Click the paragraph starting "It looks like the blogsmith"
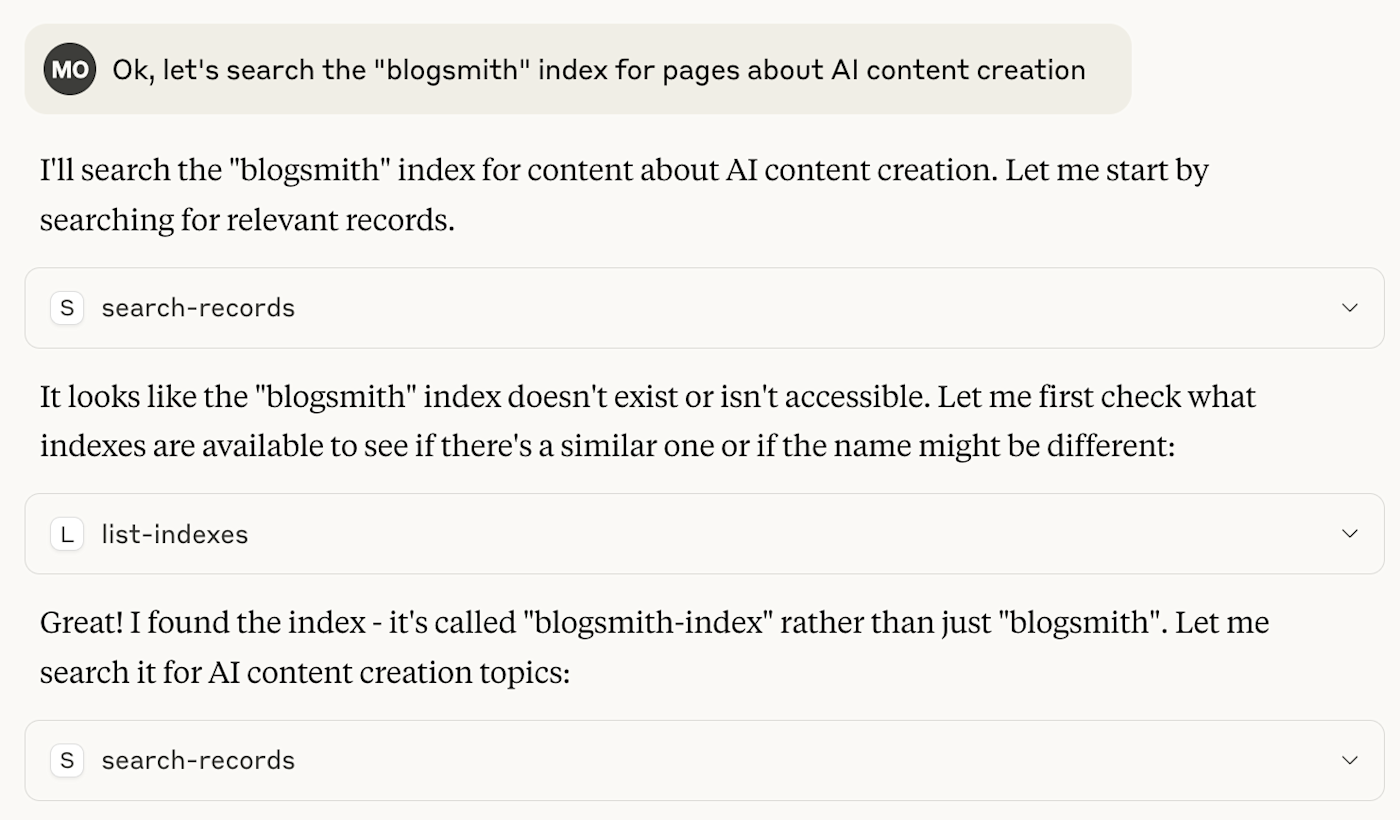 [x=648, y=421]
